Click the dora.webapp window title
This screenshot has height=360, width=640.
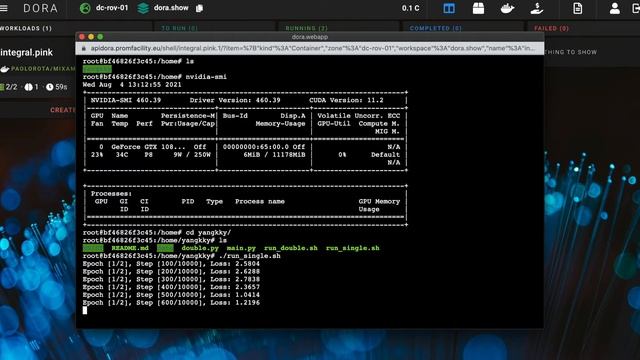(310, 37)
